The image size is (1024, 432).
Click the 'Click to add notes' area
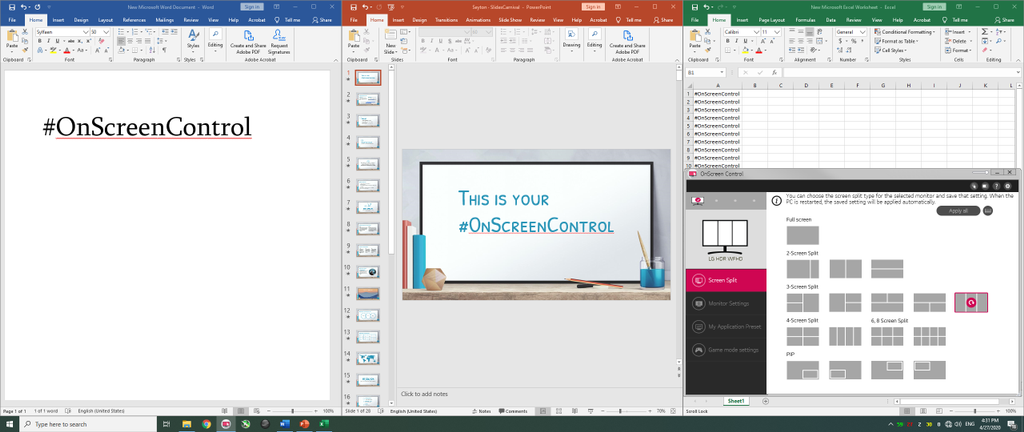(424, 393)
